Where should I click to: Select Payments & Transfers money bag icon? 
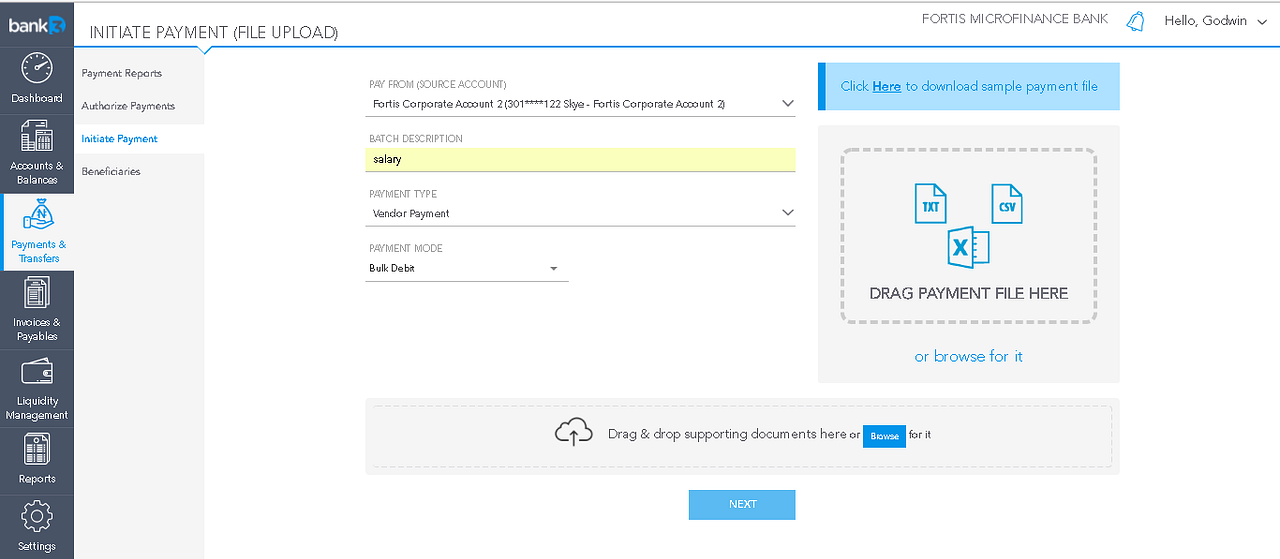click(x=37, y=214)
